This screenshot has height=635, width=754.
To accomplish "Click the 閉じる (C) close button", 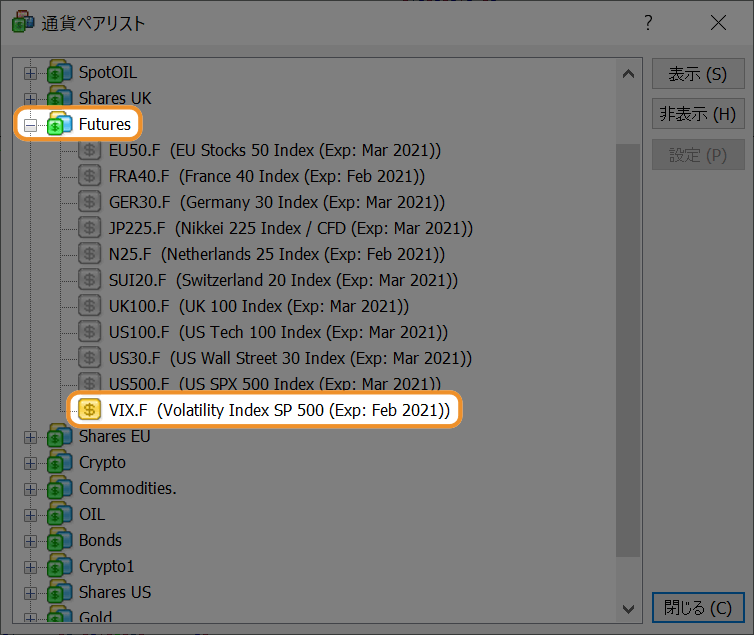I will 698,608.
